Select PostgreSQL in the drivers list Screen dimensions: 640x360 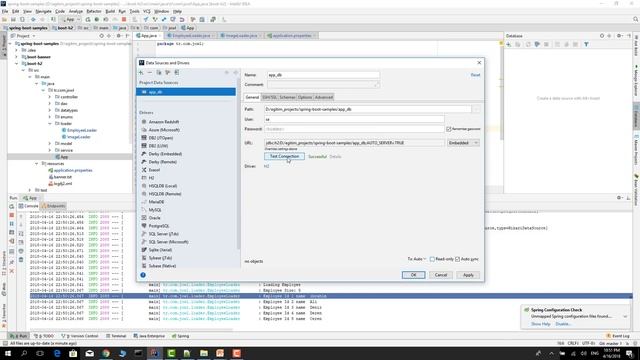pos(159,226)
